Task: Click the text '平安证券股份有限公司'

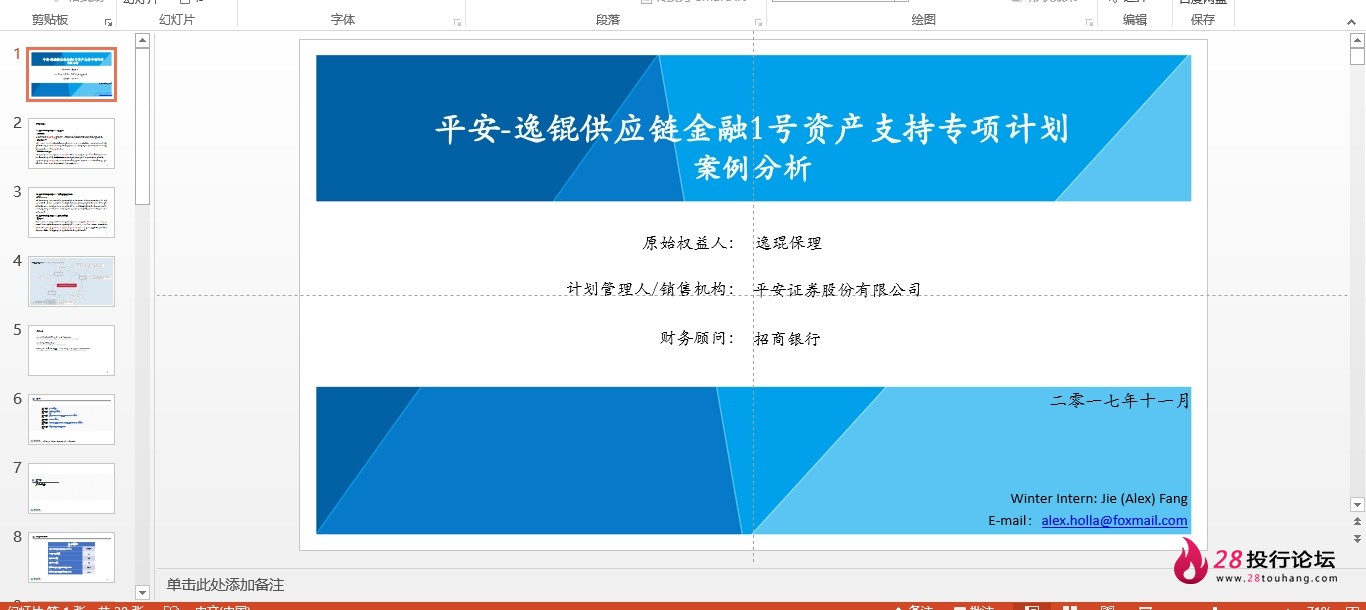Action: tap(838, 290)
